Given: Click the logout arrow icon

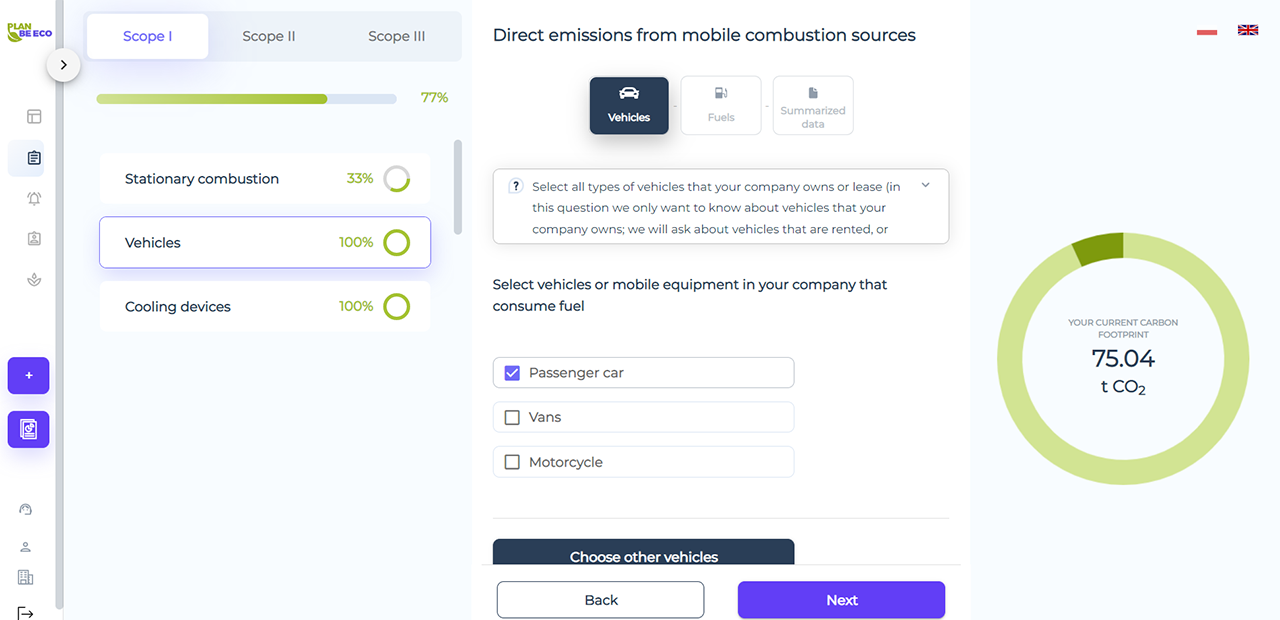Looking at the screenshot, I should [x=26, y=612].
